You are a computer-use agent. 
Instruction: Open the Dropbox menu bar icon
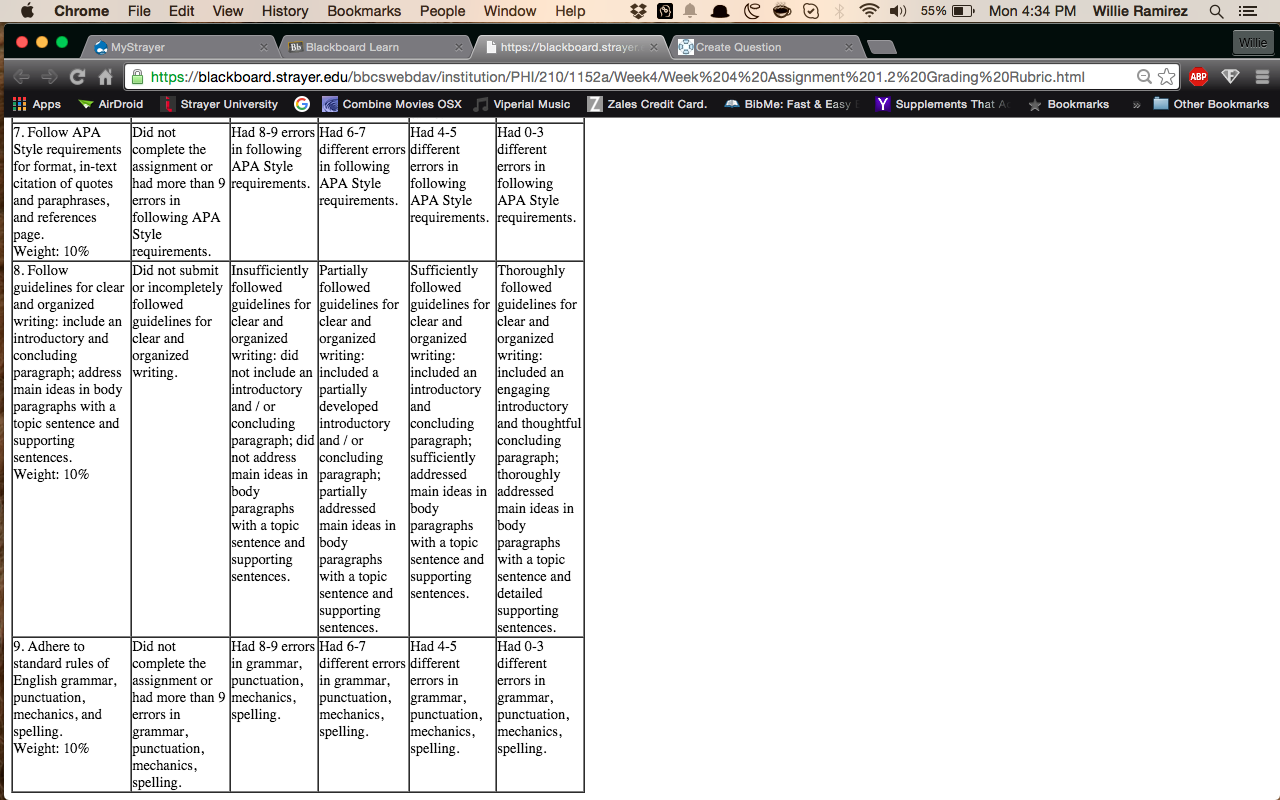[x=639, y=11]
